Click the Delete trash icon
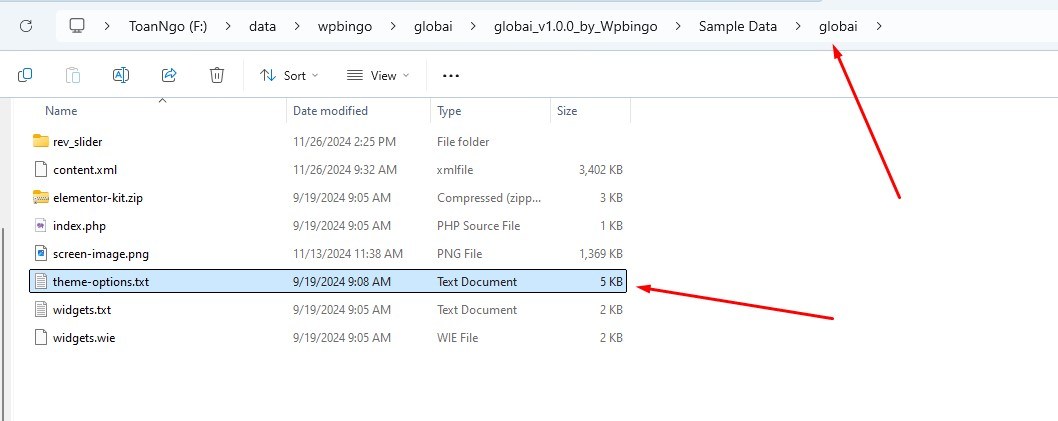This screenshot has height=421, width=1058. tap(217, 75)
